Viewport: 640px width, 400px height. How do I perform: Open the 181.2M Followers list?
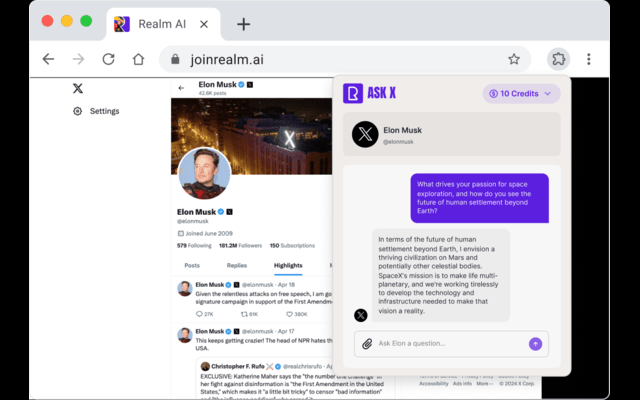240,246
